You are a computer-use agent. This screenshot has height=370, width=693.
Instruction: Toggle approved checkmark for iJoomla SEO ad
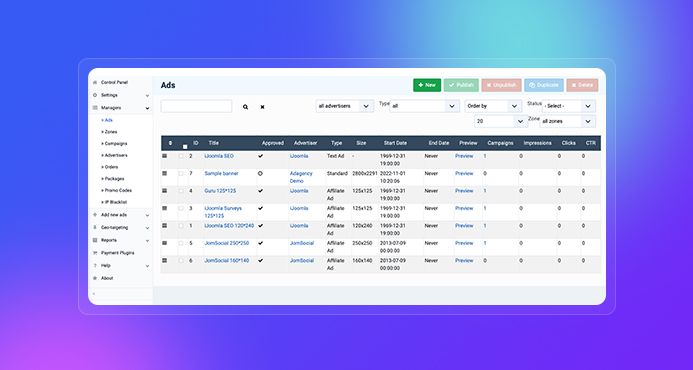(260, 156)
